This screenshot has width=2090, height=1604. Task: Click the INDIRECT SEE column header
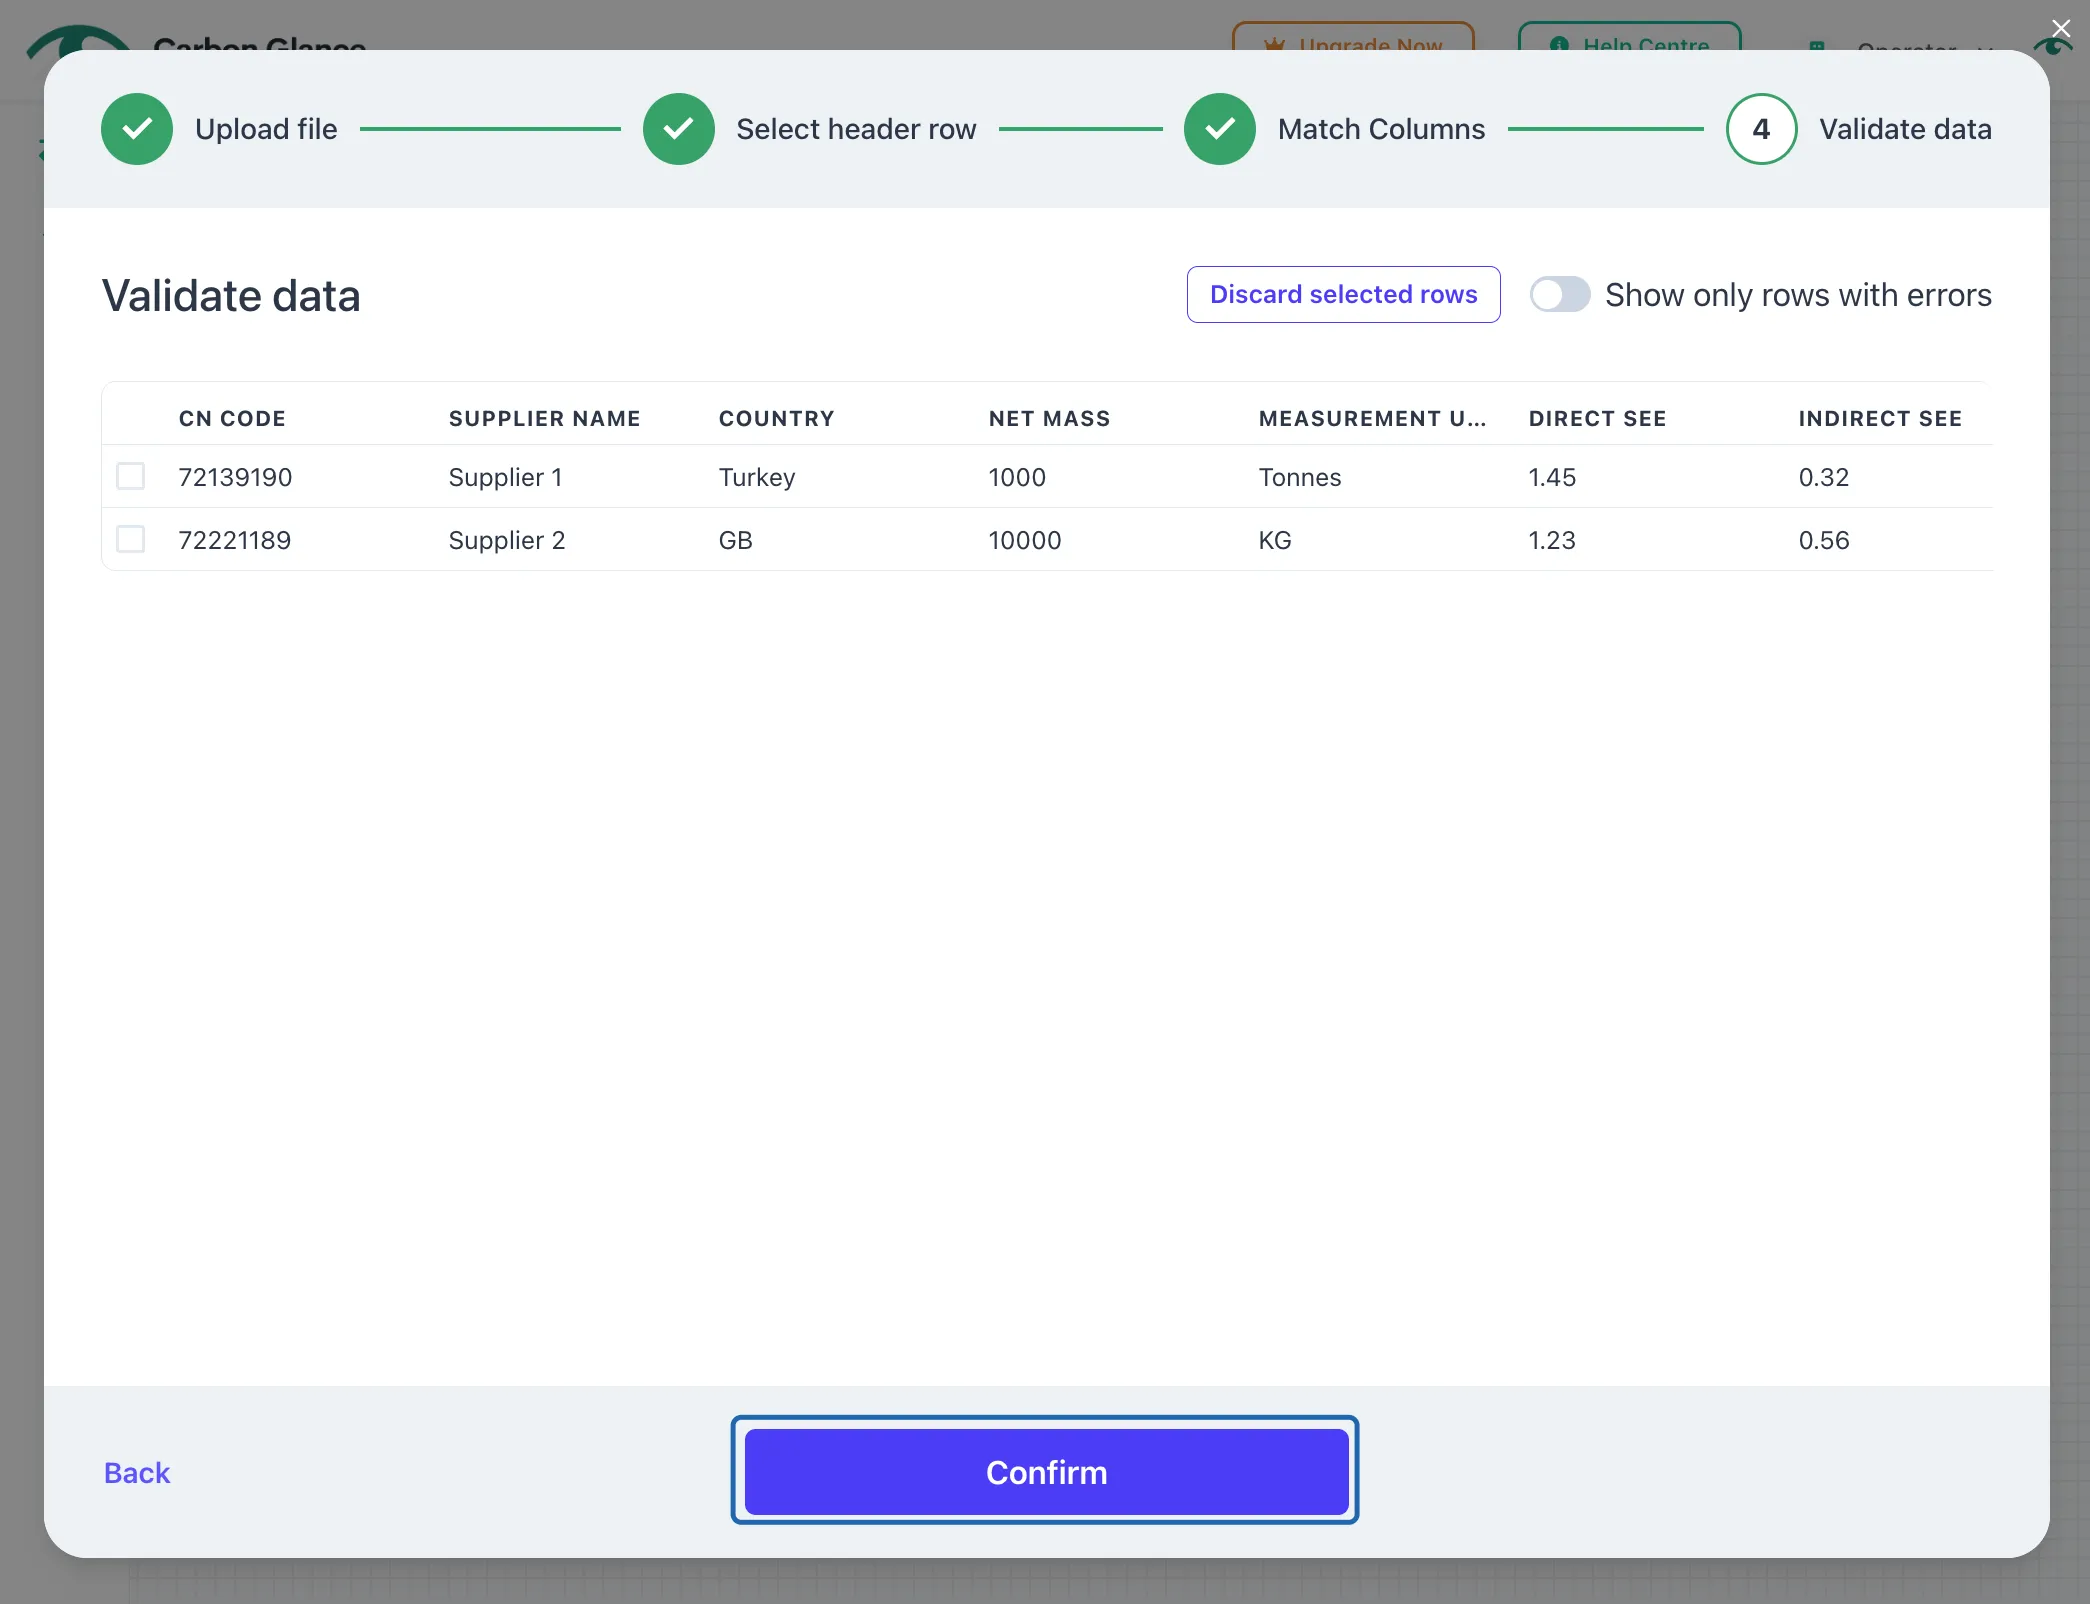[x=1880, y=418]
